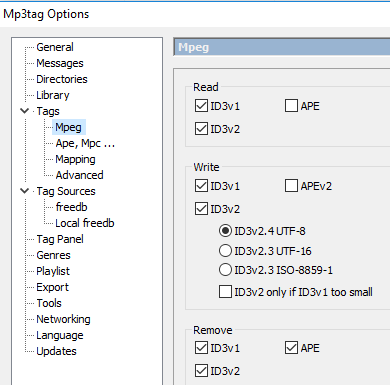Select the Export tree entry
The image size is (390, 385).
click(x=52, y=287)
